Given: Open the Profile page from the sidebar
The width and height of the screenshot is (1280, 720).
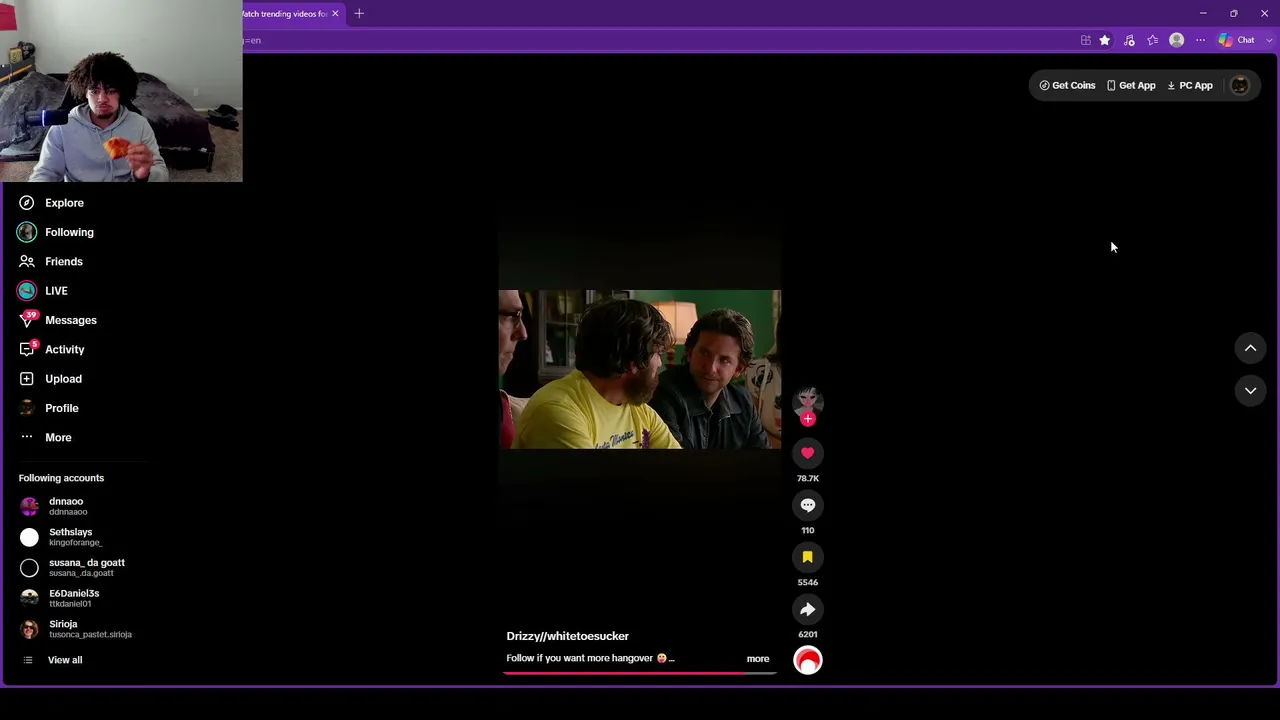Looking at the screenshot, I should click(x=48, y=408).
